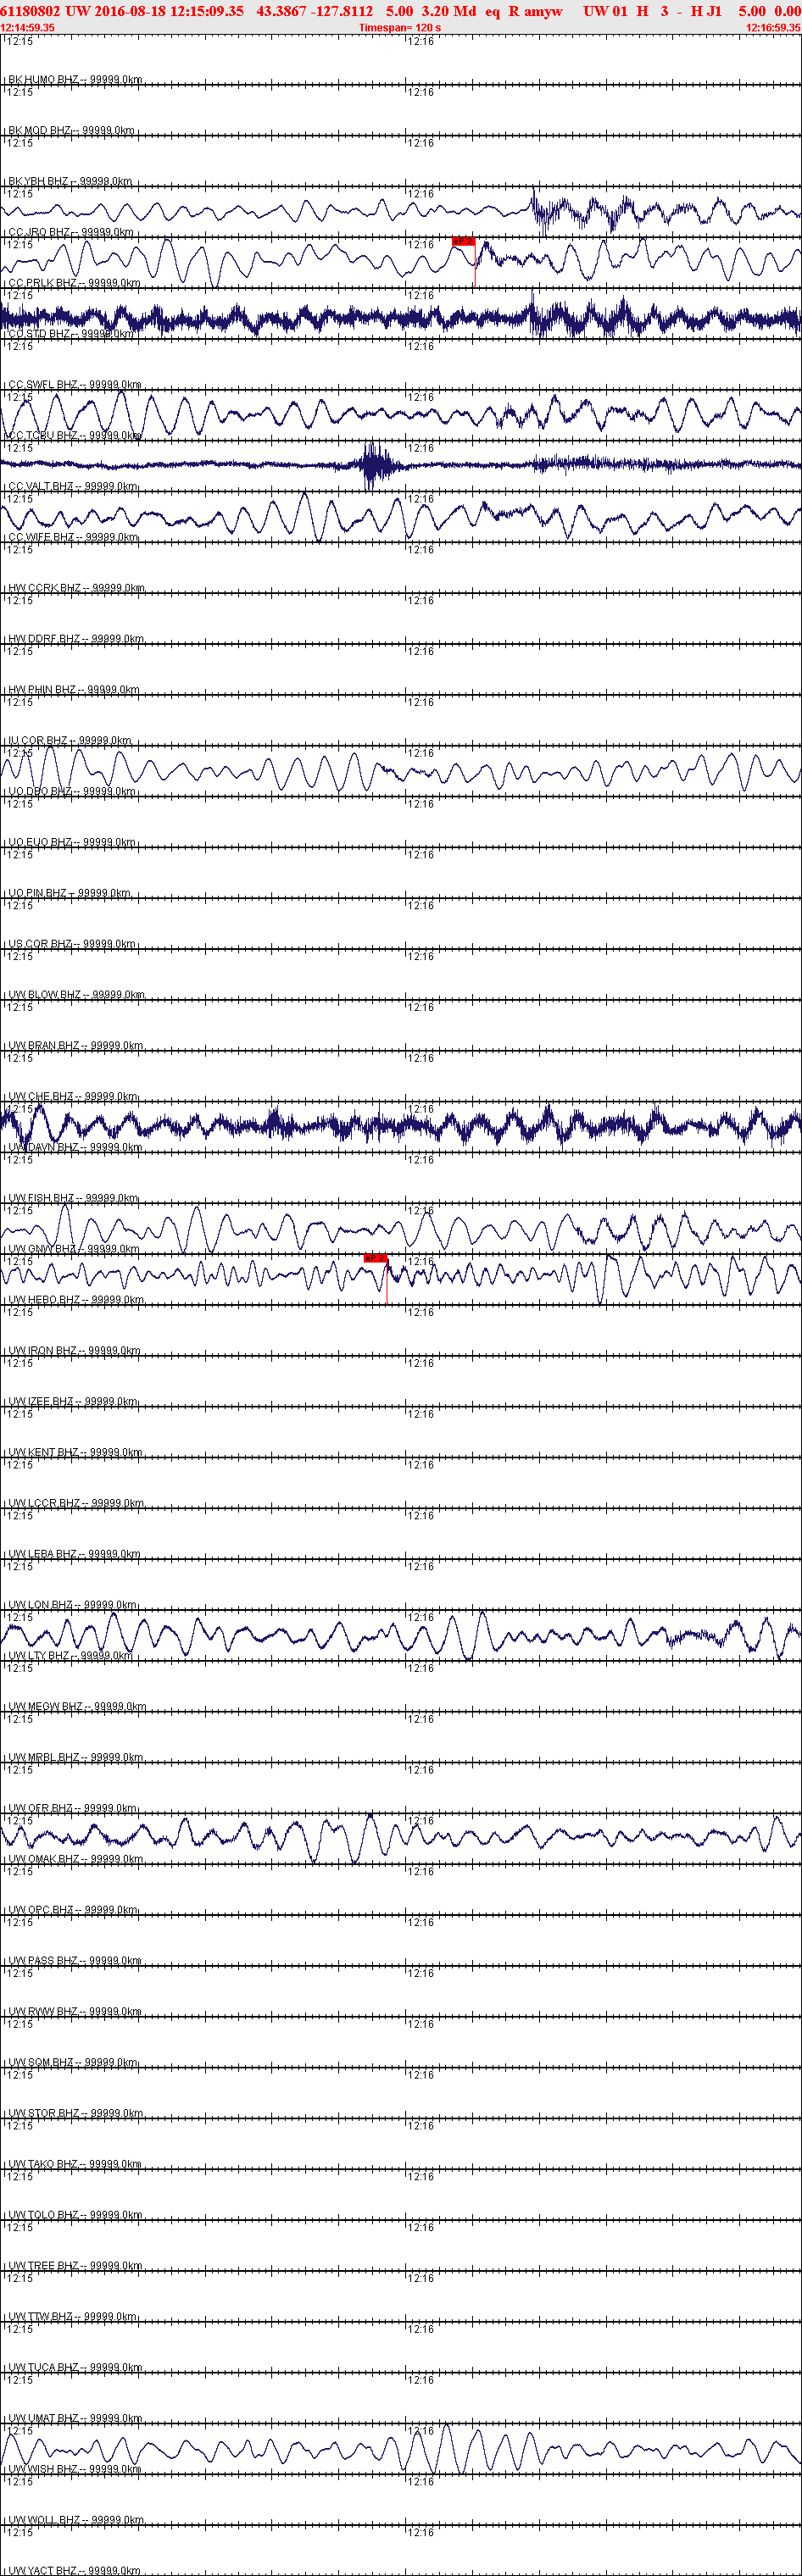Click the UW YACT BHZ station label
802x2576 pixels.
(75, 2570)
